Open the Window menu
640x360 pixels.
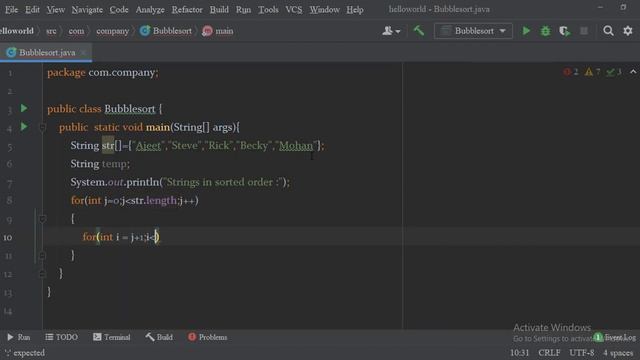324,9
